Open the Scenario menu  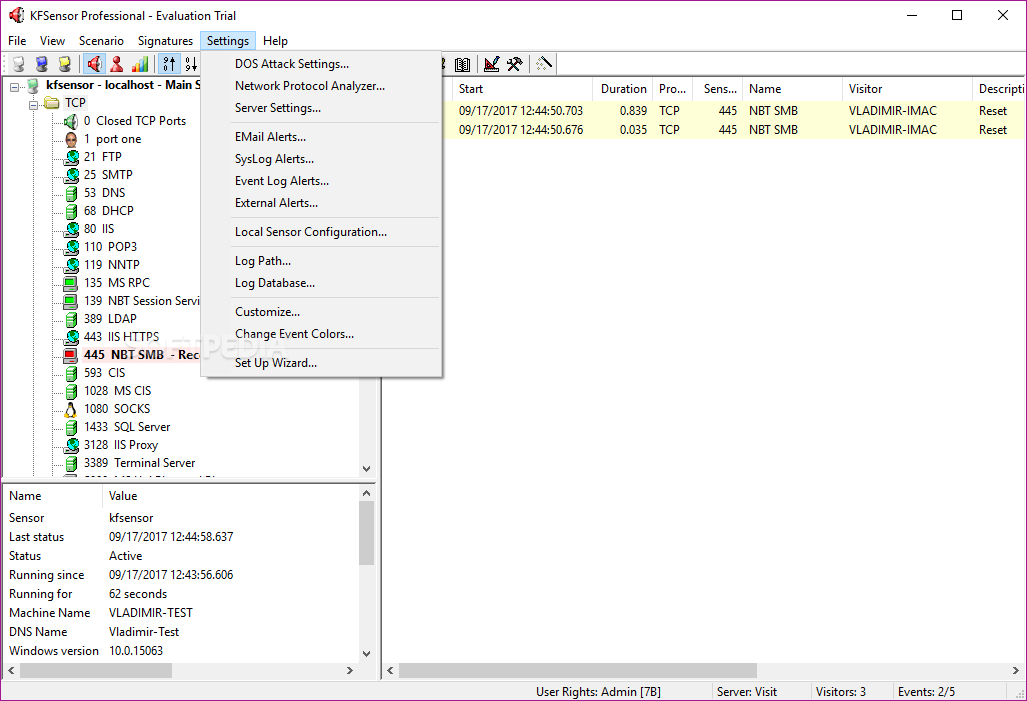point(101,41)
